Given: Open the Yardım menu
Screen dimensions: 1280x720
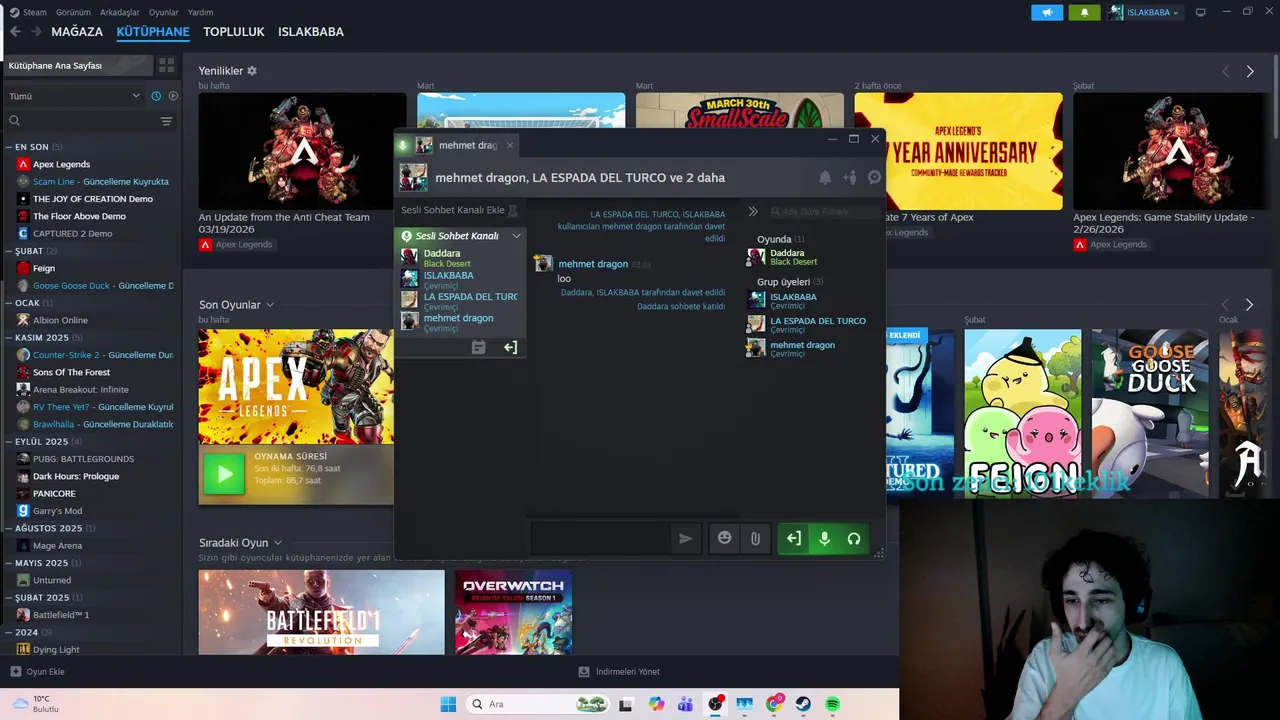Looking at the screenshot, I should [201, 12].
